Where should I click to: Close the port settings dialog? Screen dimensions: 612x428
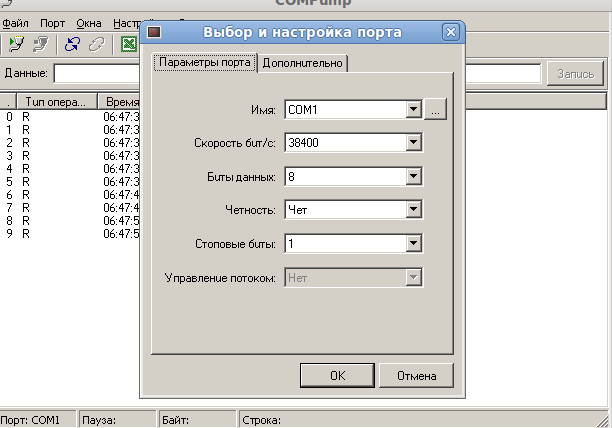pos(450,32)
